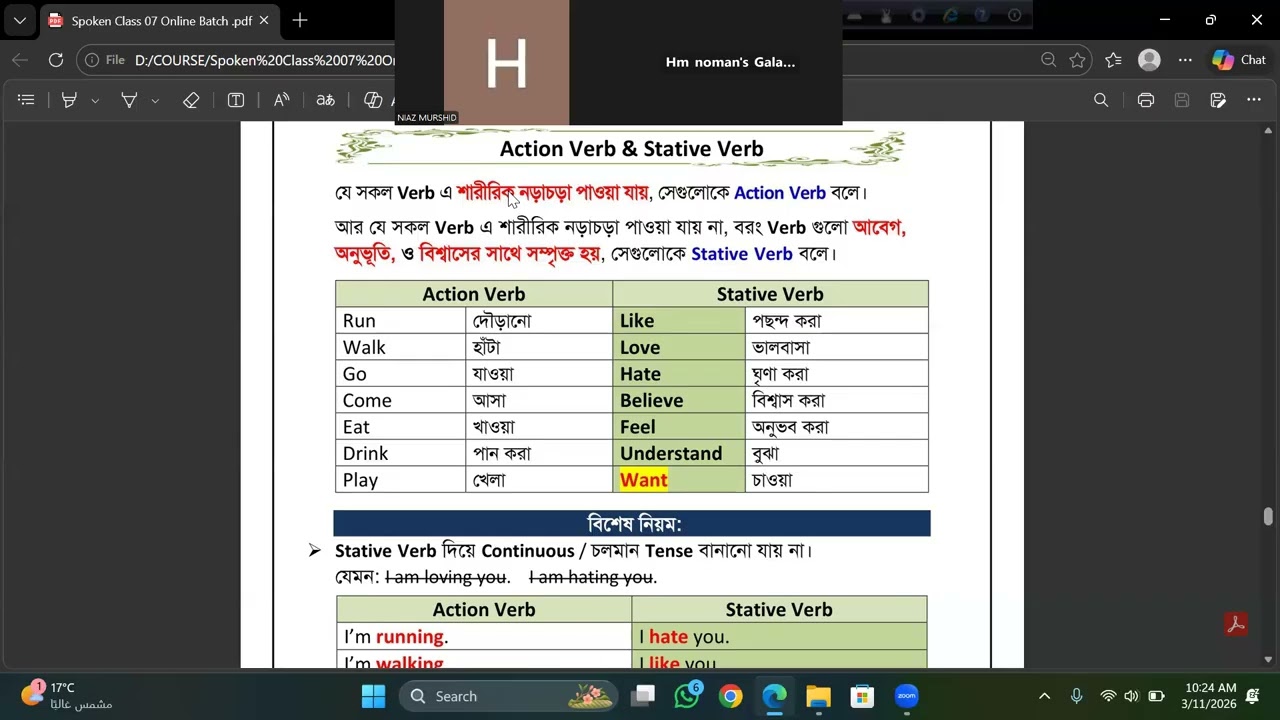Click the "Come" table cell
The height and width of the screenshot is (720, 1280).
click(400, 400)
